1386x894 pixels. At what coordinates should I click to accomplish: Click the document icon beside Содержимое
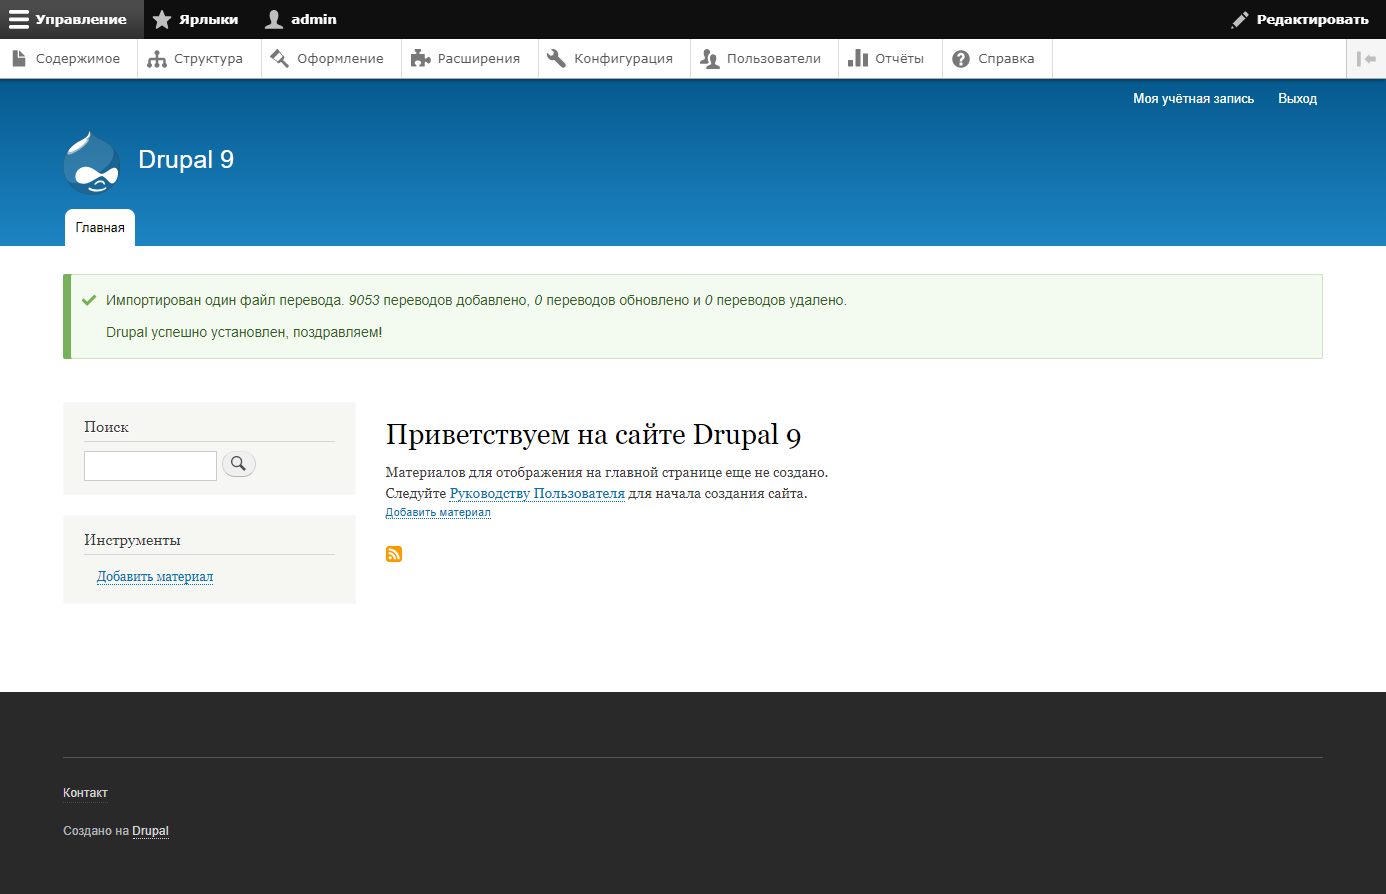(x=19, y=59)
